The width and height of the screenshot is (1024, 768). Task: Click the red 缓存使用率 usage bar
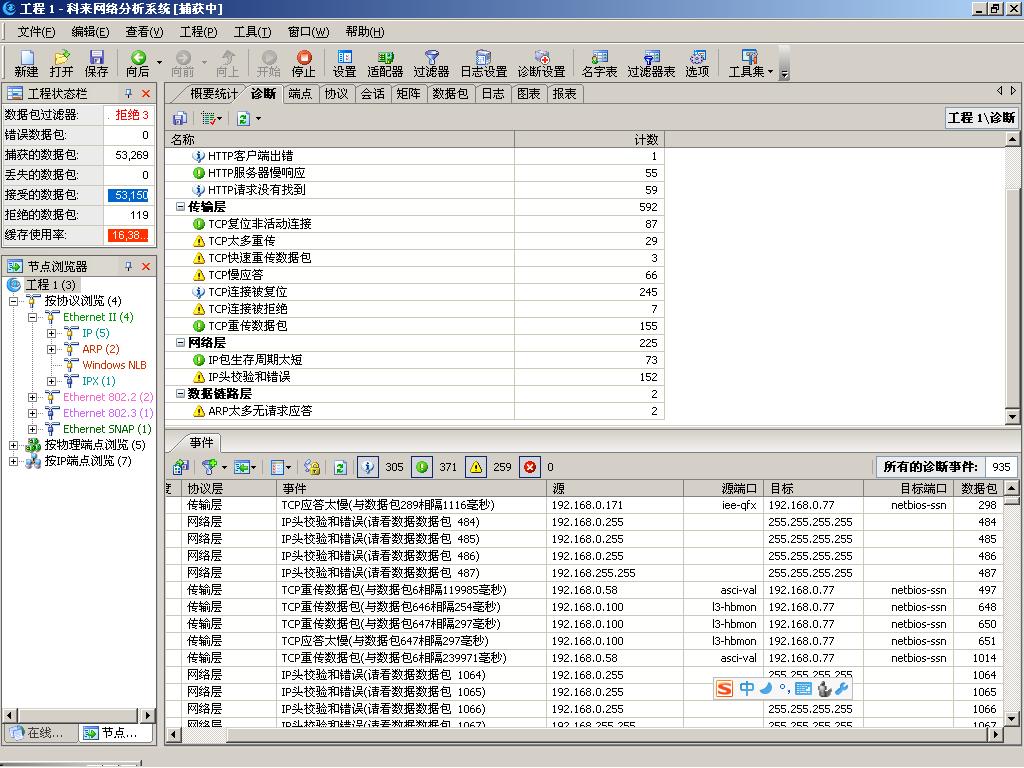point(128,235)
